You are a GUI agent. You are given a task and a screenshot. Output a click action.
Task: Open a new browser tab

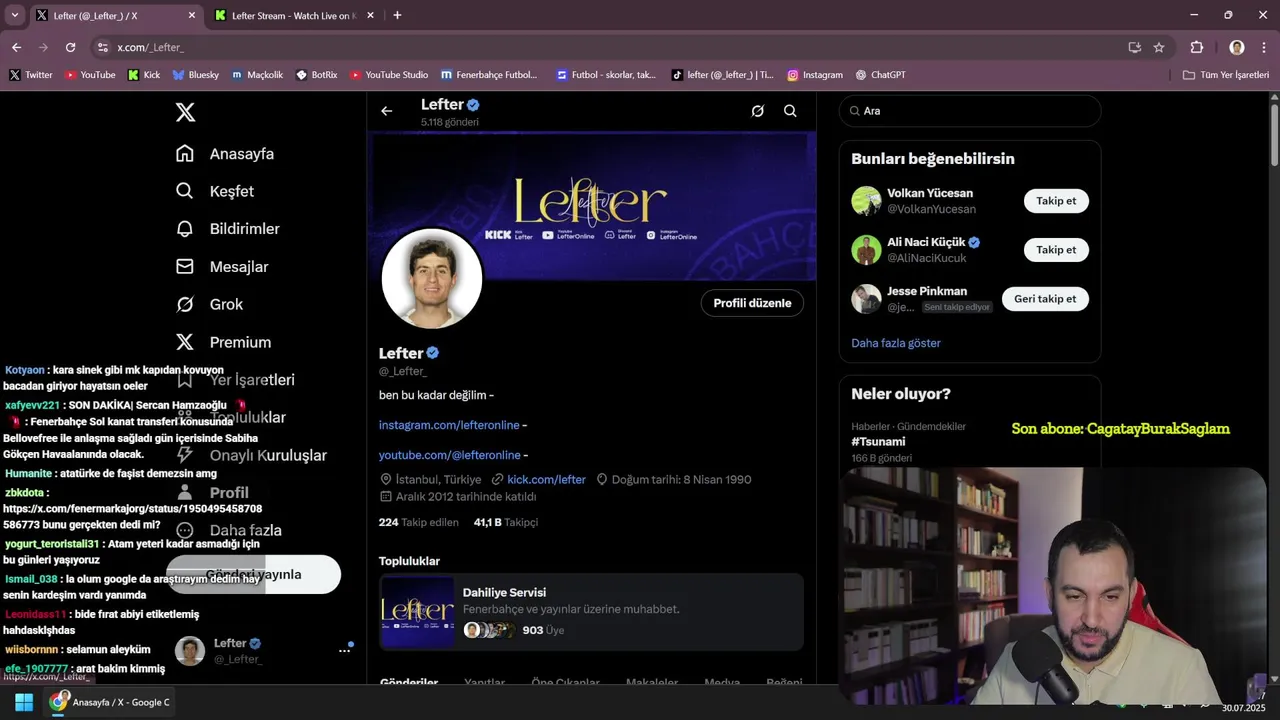397,15
